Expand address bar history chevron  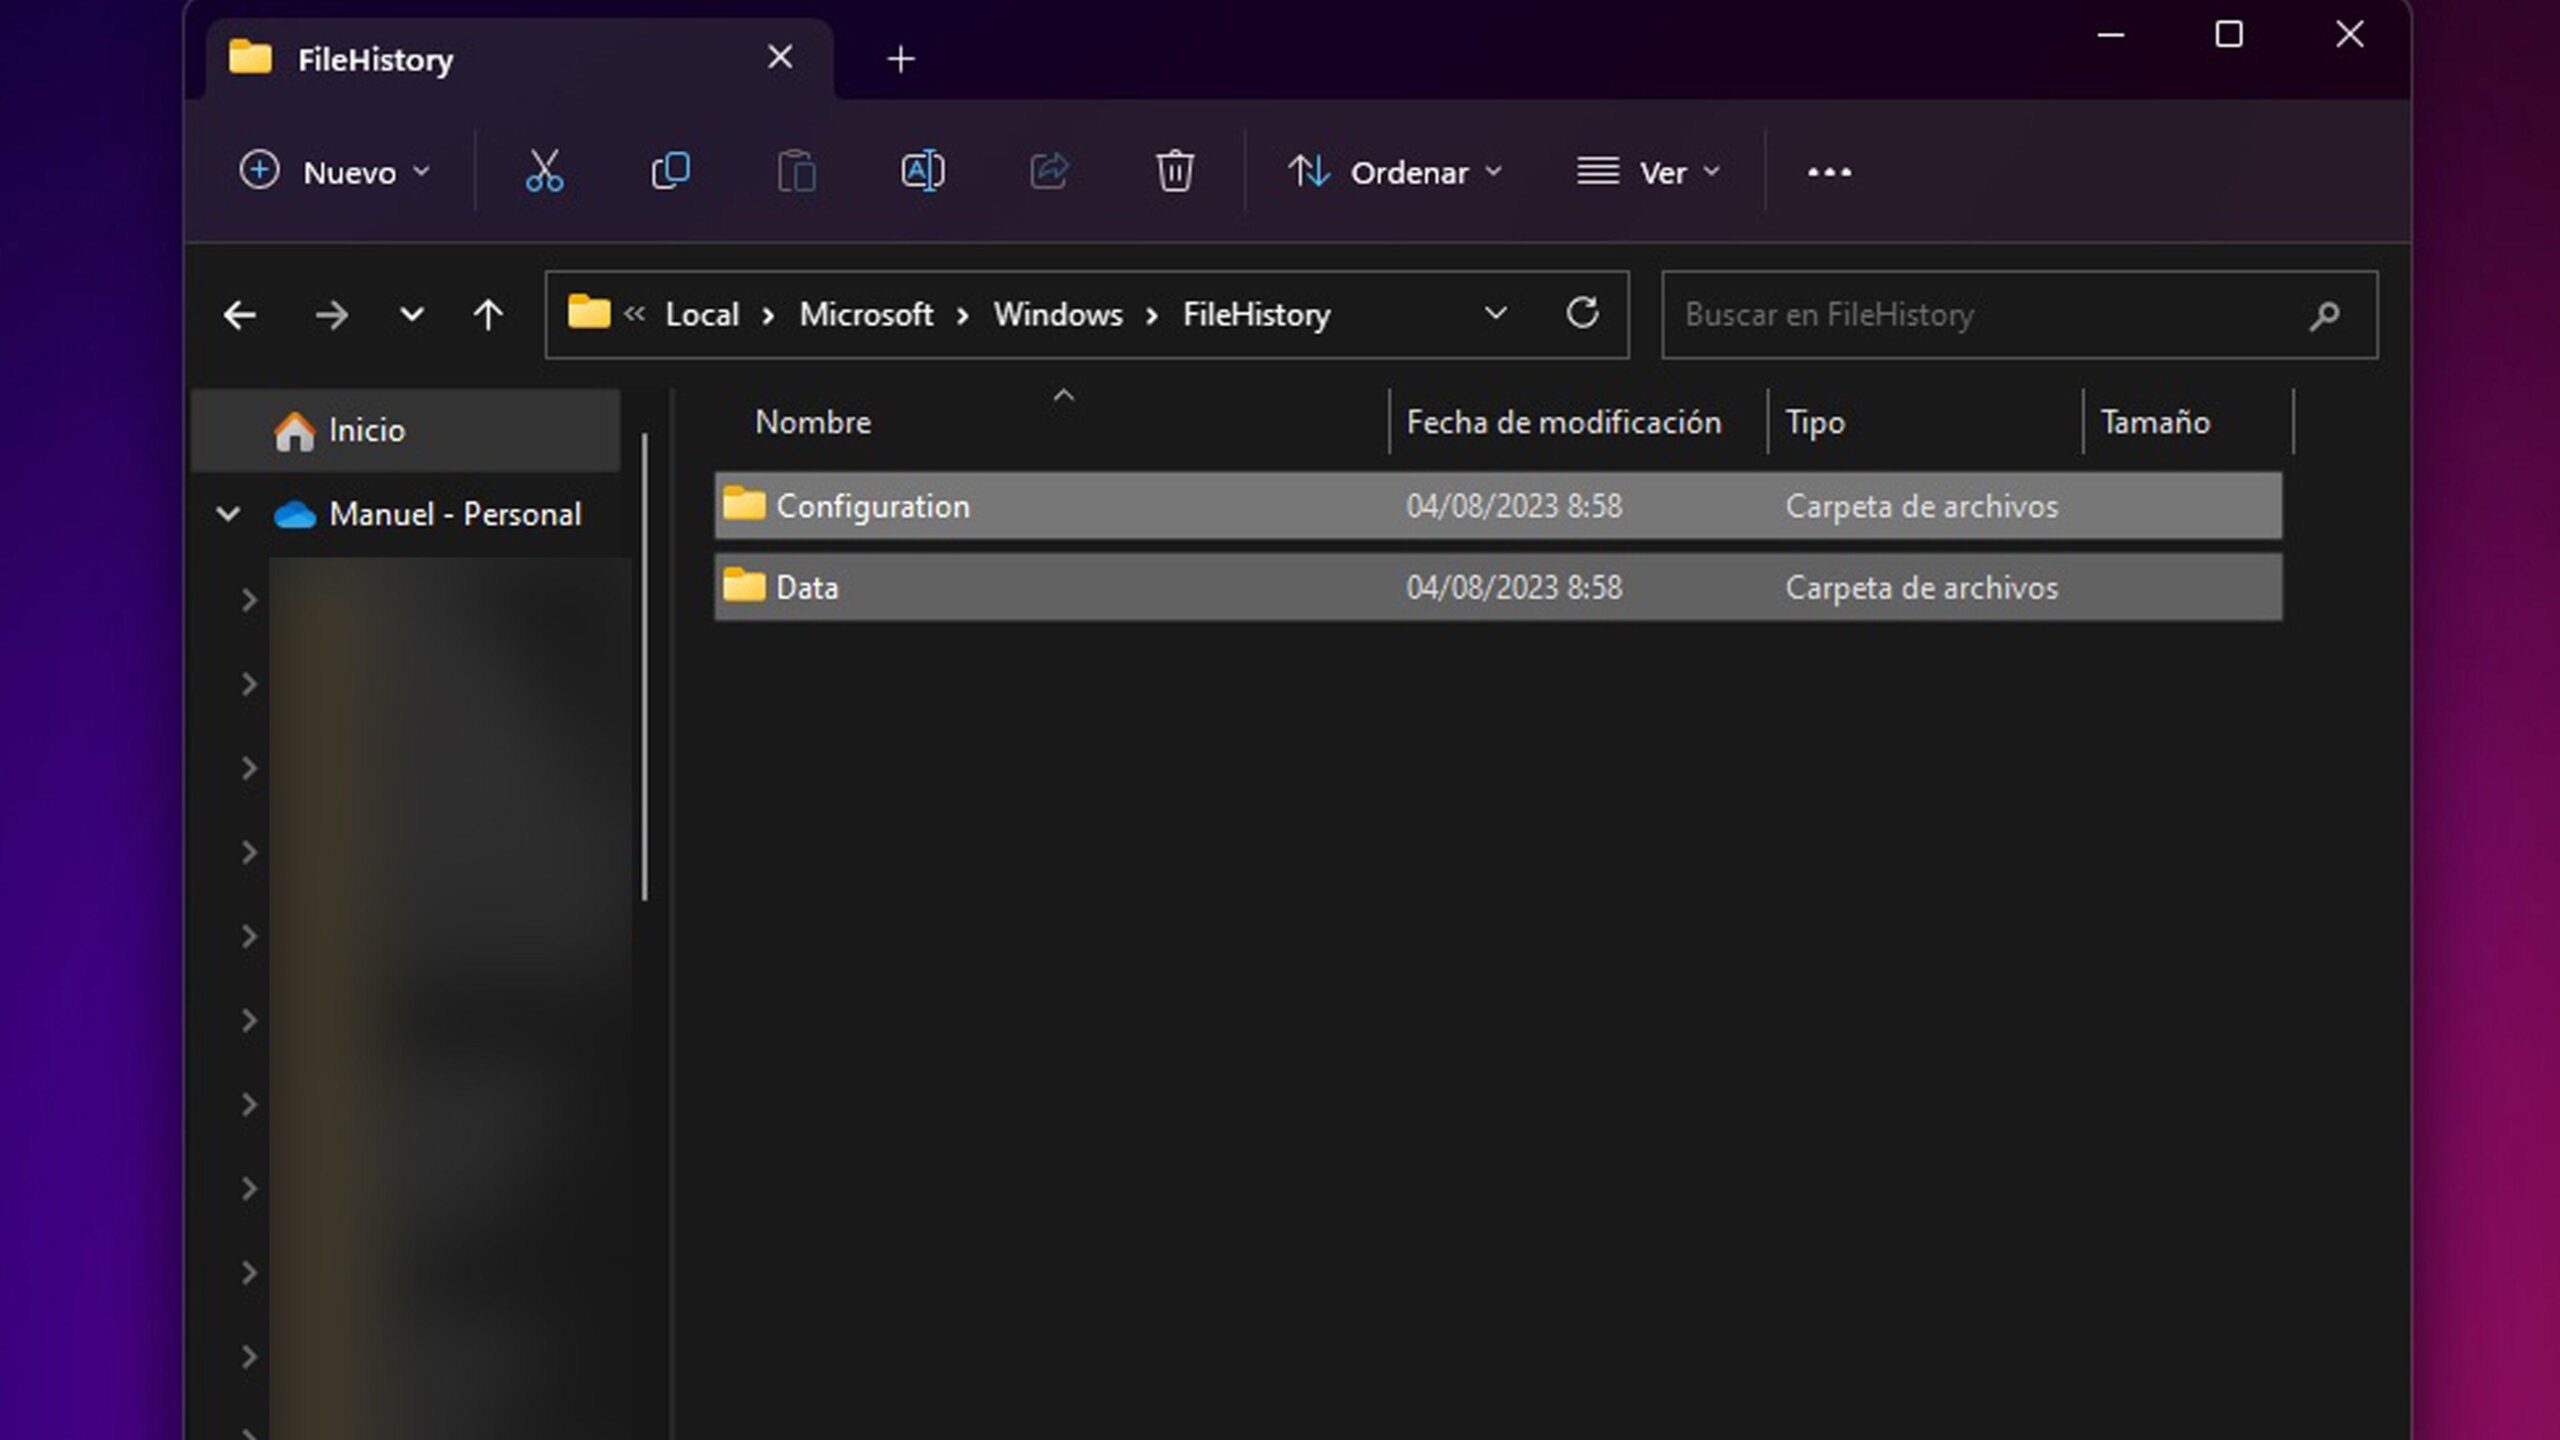(1495, 314)
